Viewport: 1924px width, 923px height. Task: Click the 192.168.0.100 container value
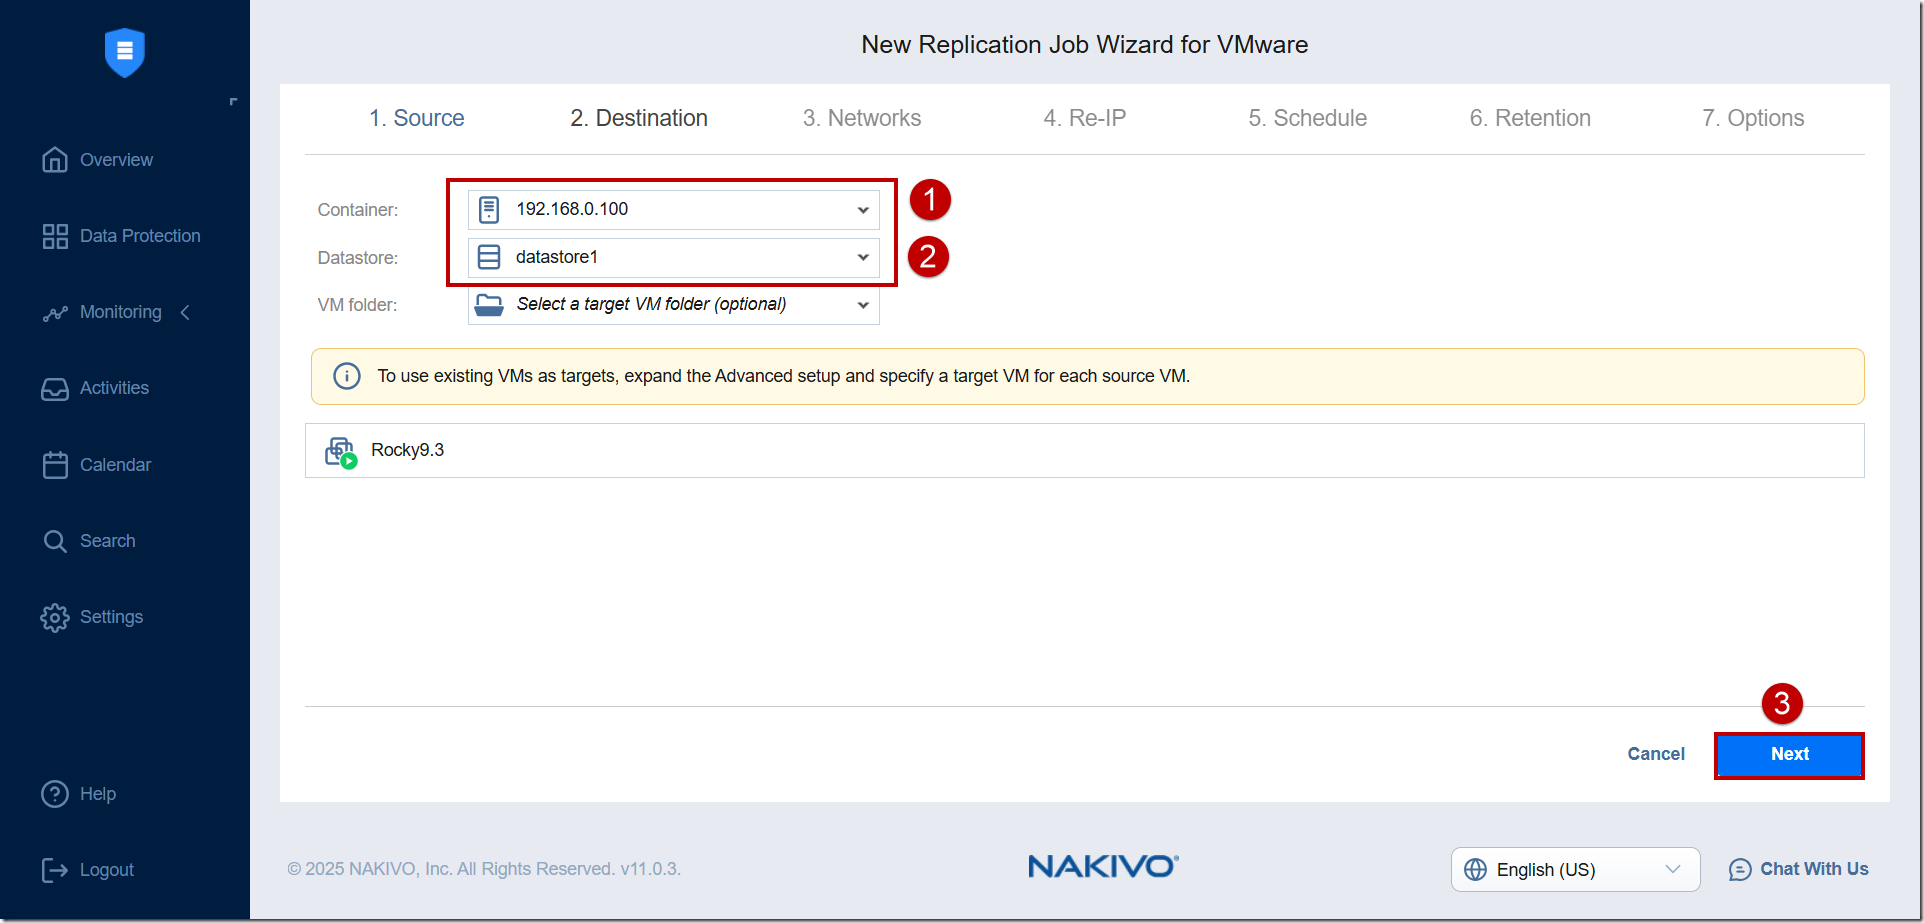click(572, 209)
